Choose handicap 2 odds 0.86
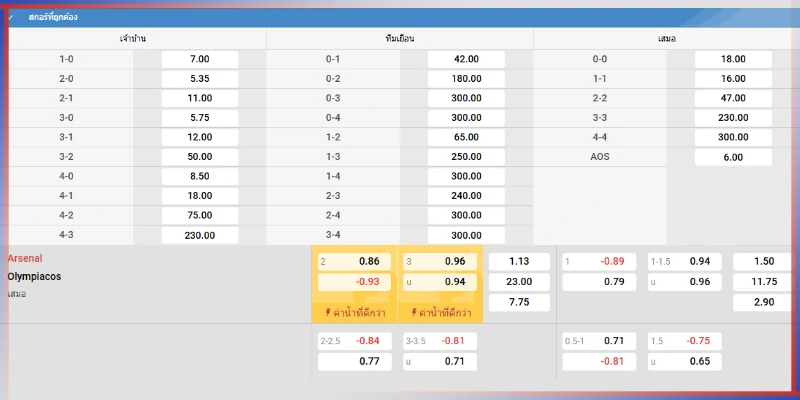Viewport: 800px width, 400px height. coord(354,261)
